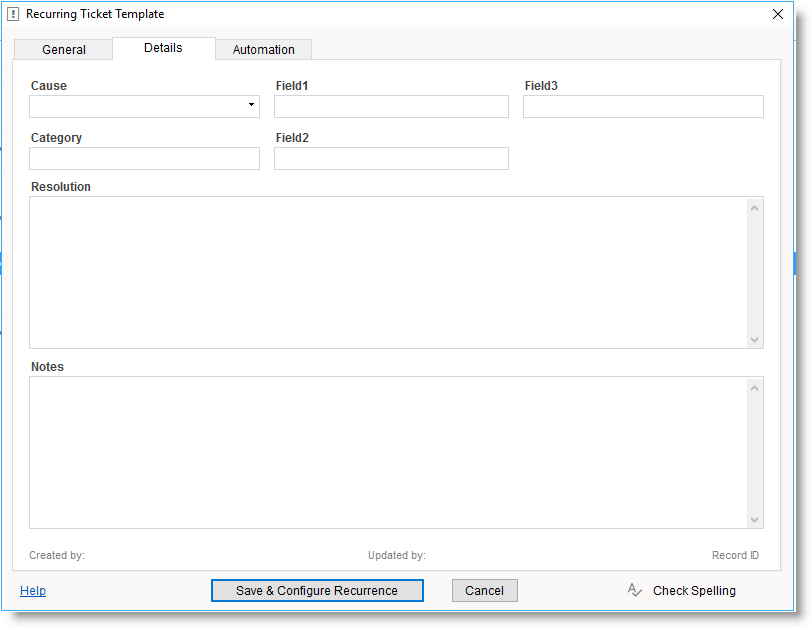Click Notes scrollbar up arrow
Viewport: 812px width, 628px height.
click(x=755, y=387)
